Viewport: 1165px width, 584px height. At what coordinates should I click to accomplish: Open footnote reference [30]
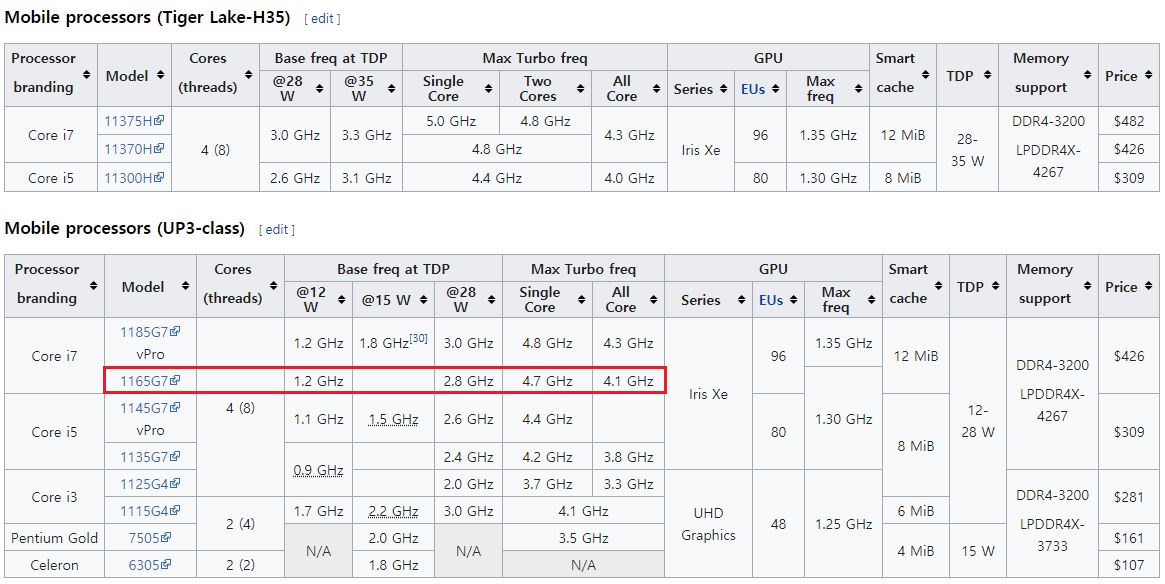(x=418, y=338)
